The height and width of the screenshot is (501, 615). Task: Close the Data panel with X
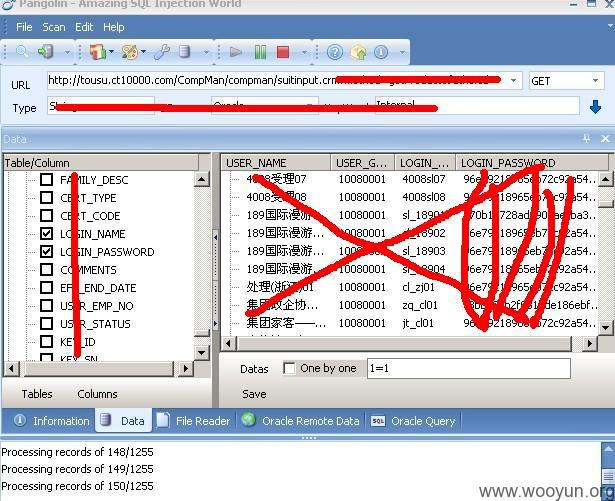pos(605,138)
